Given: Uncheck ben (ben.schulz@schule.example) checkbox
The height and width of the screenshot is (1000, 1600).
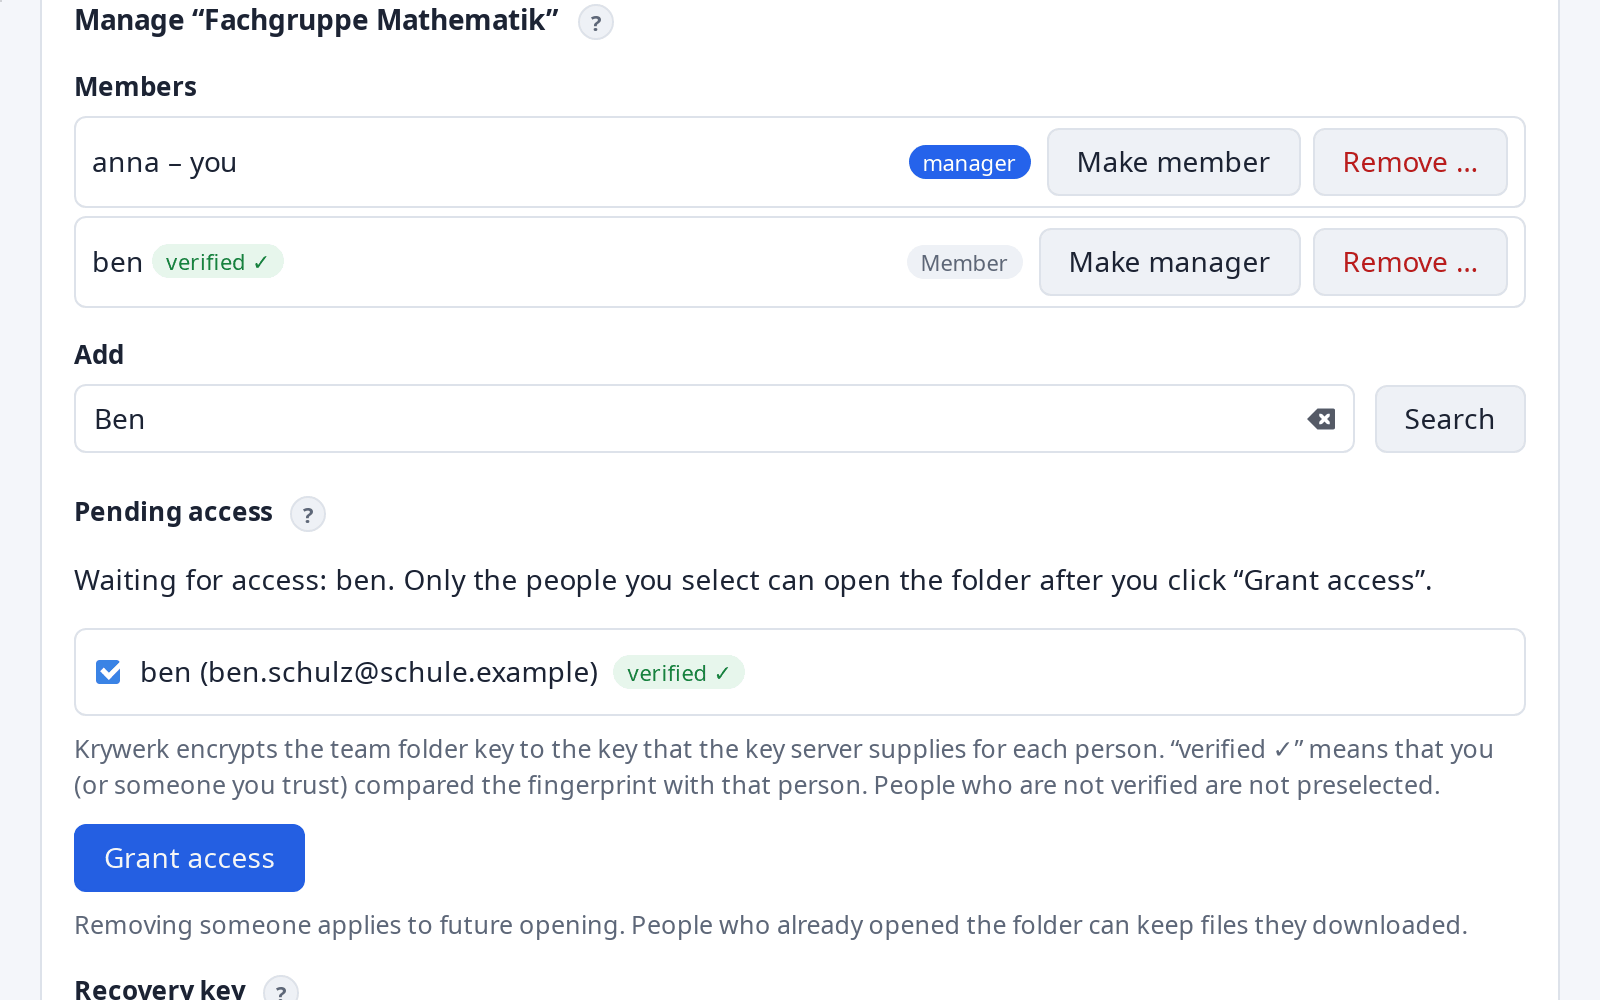Looking at the screenshot, I should (x=108, y=672).
